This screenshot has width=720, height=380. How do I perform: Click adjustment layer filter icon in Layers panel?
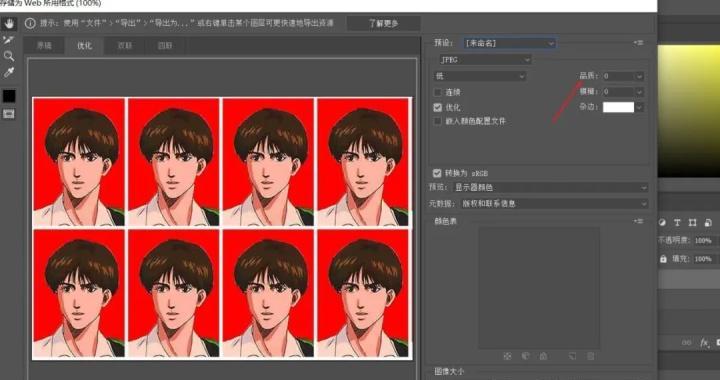[x=662, y=223]
